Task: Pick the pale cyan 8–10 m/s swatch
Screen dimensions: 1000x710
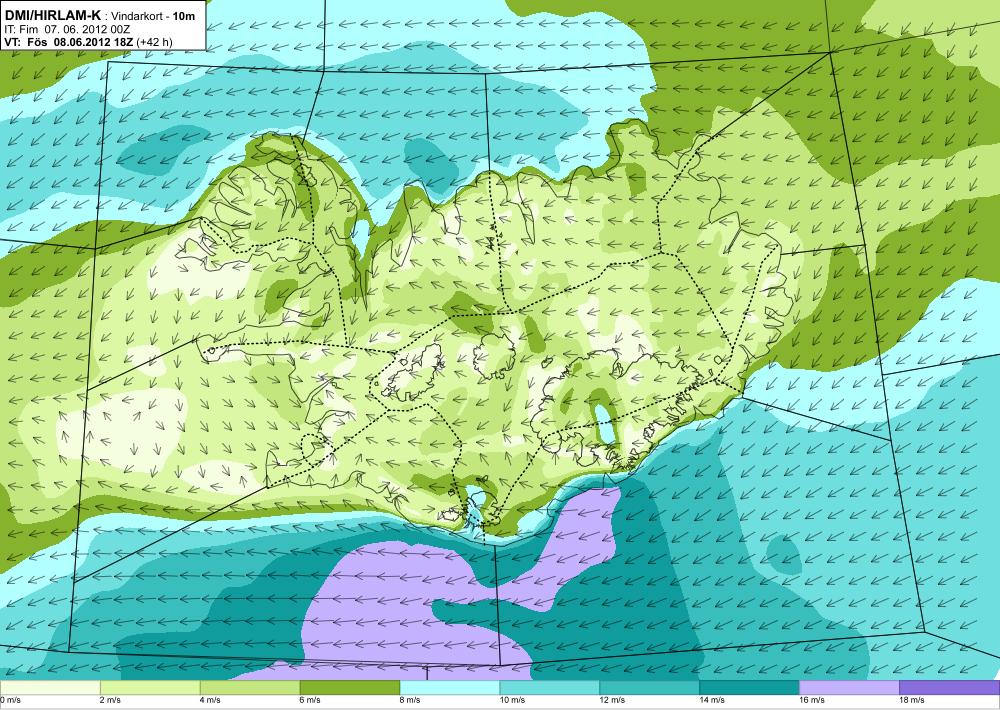Action: click(450, 688)
